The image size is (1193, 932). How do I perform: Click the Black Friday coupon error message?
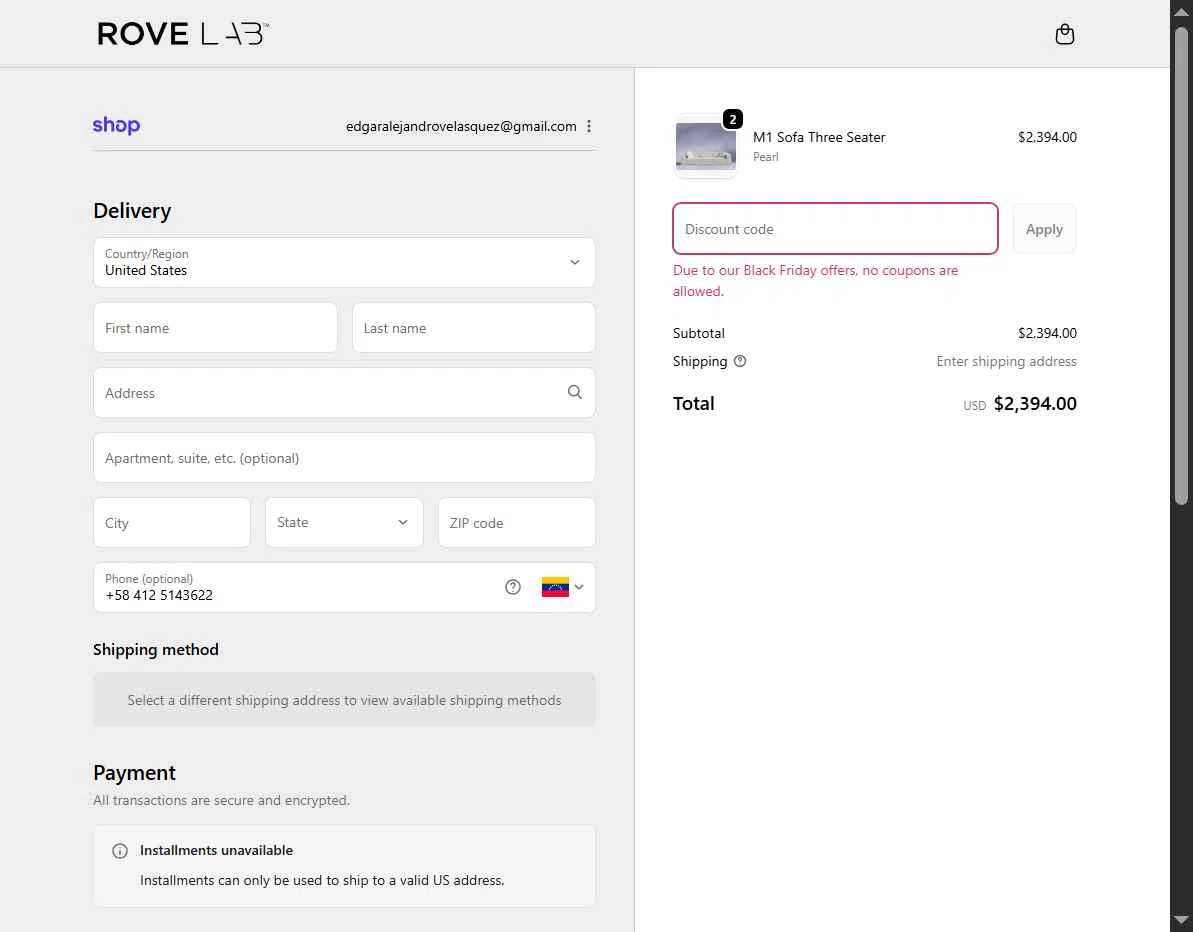pyautogui.click(x=816, y=281)
